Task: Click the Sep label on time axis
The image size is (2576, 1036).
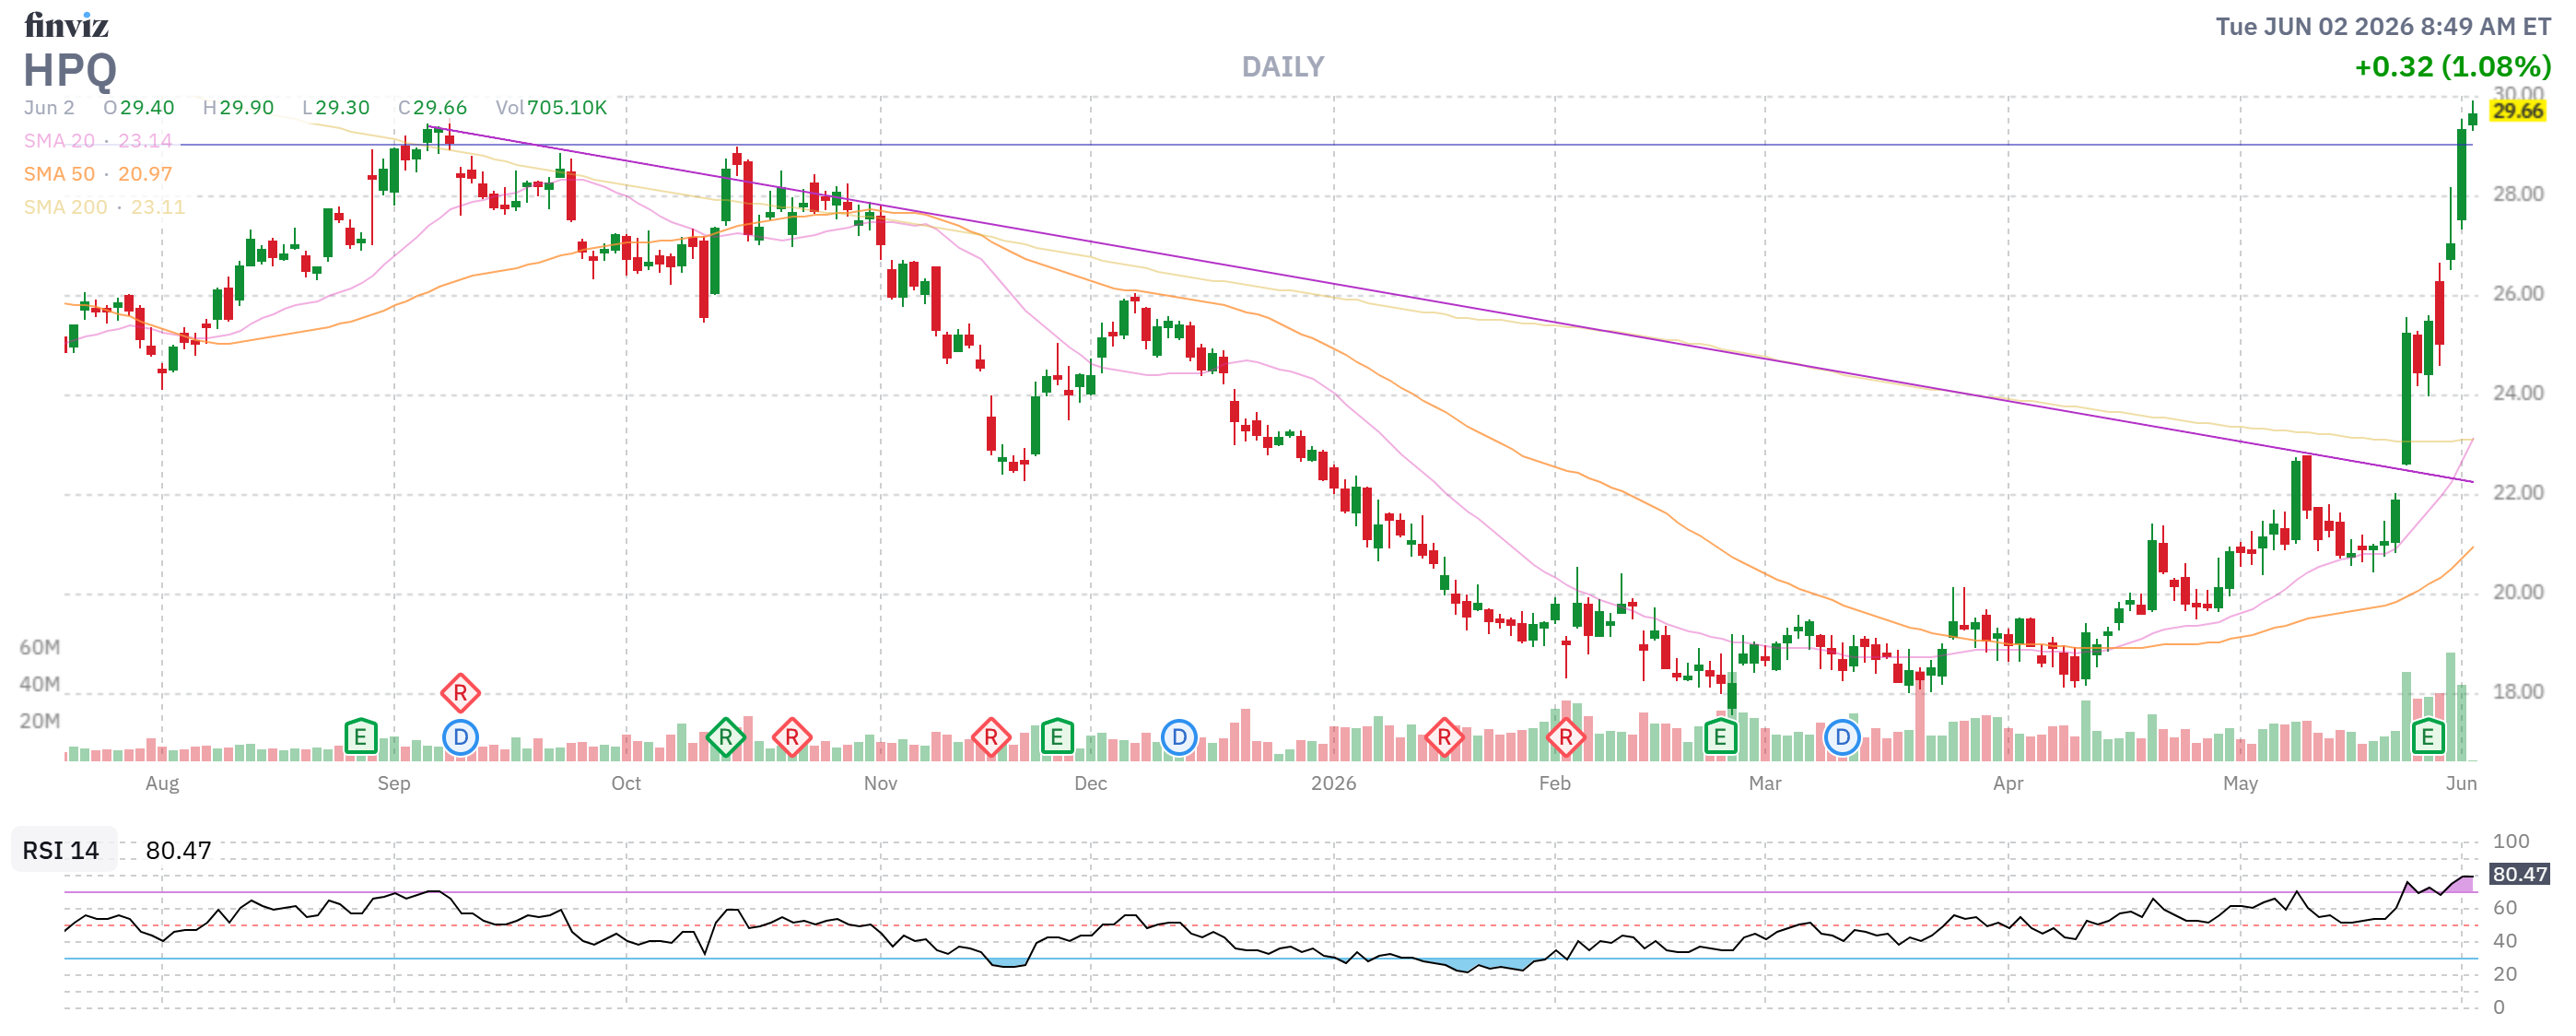Action: click(x=394, y=783)
